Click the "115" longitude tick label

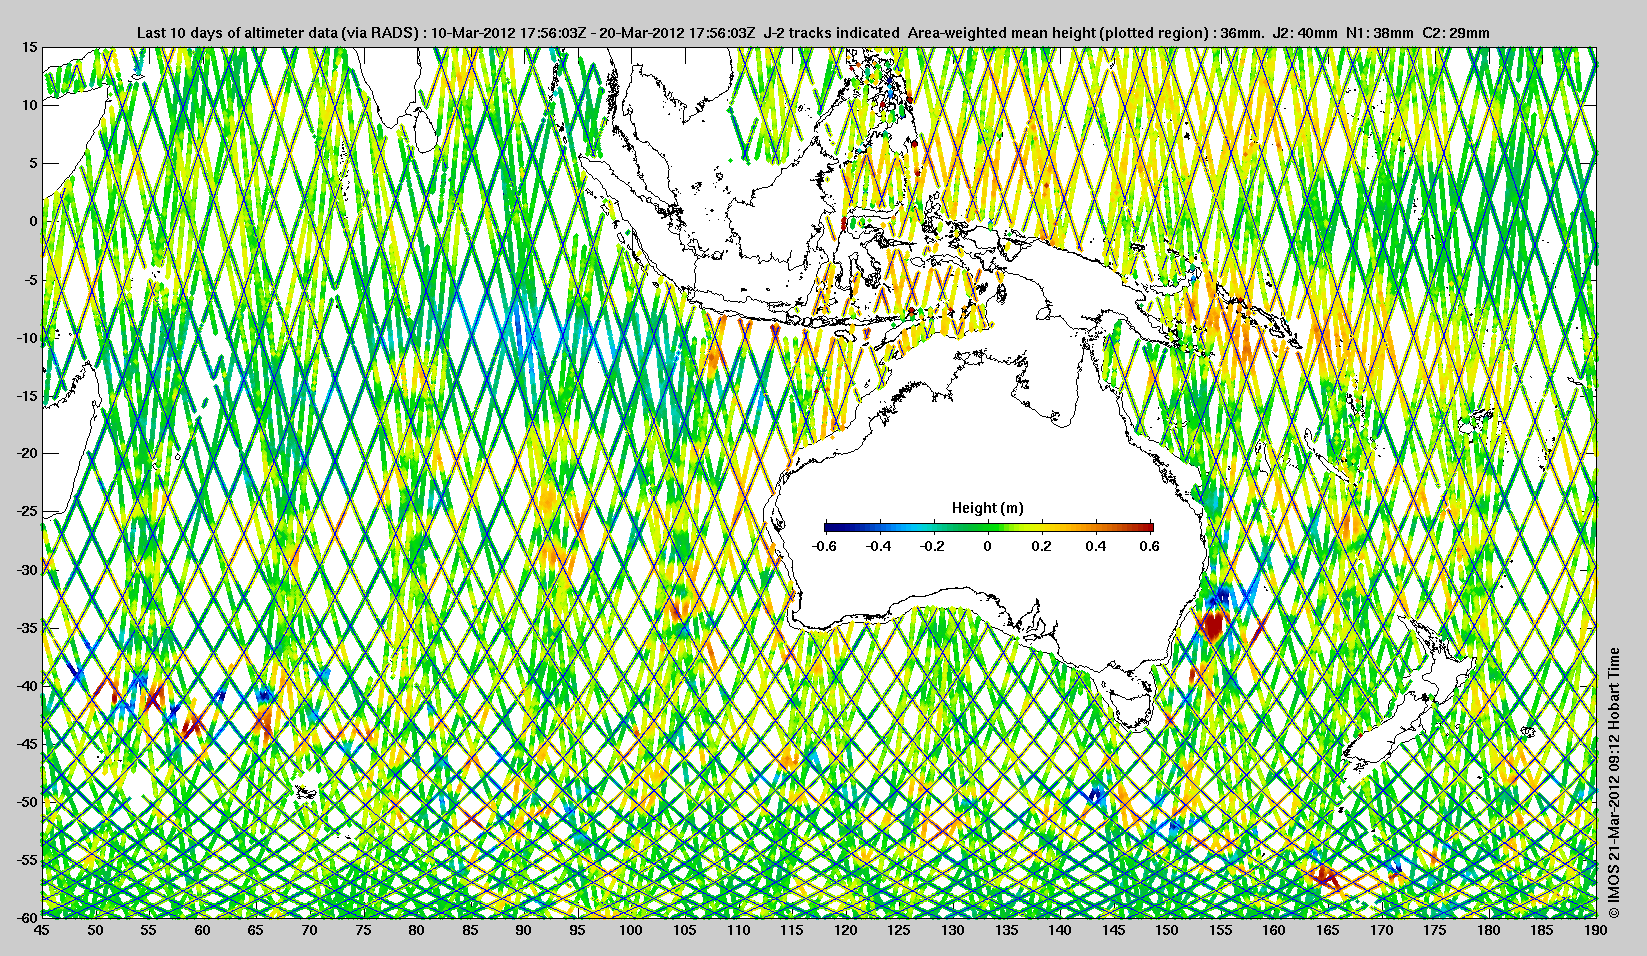point(792,930)
